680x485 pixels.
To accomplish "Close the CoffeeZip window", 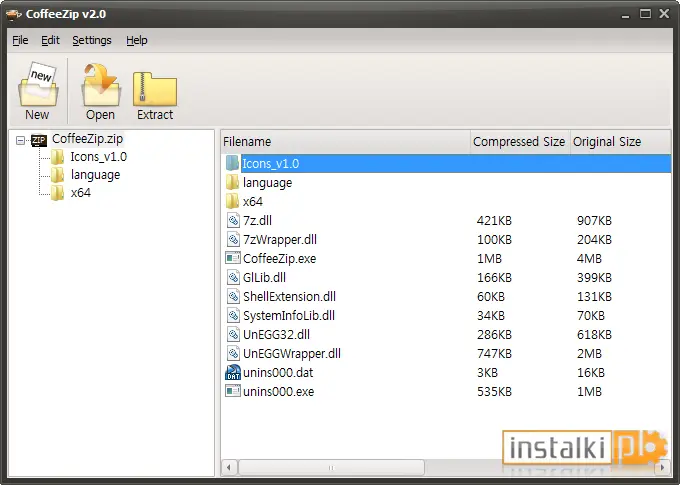I will click(664, 14).
